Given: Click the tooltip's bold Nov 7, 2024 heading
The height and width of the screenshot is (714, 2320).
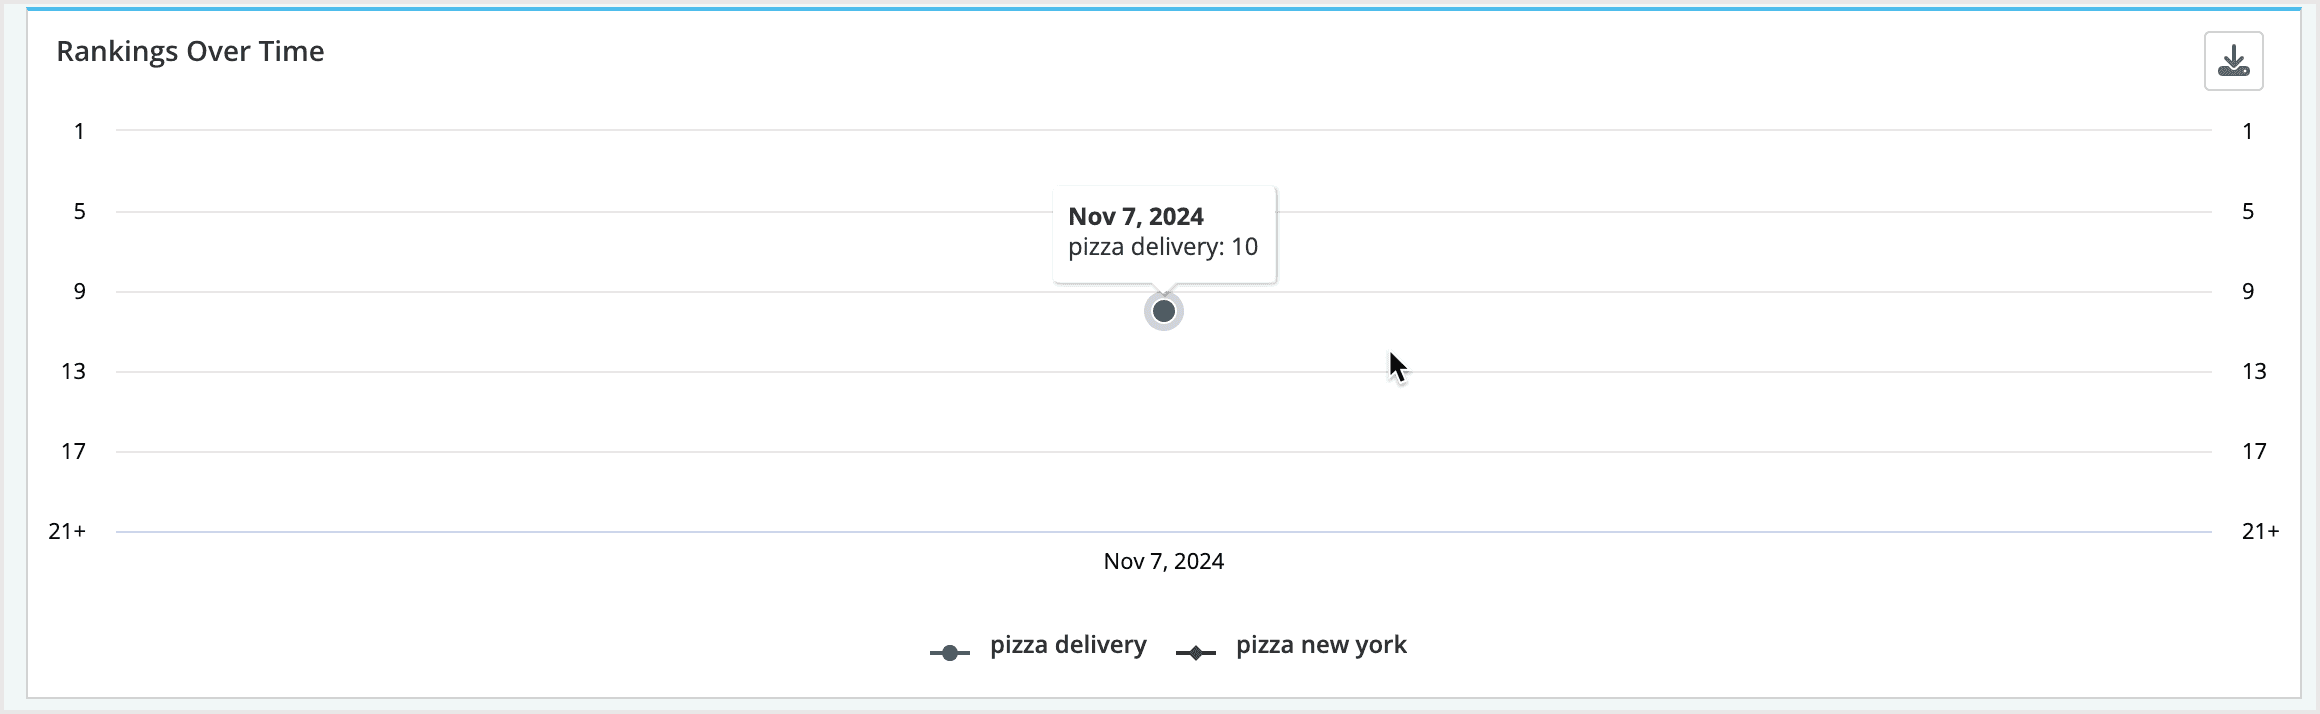Looking at the screenshot, I should pyautogui.click(x=1135, y=216).
